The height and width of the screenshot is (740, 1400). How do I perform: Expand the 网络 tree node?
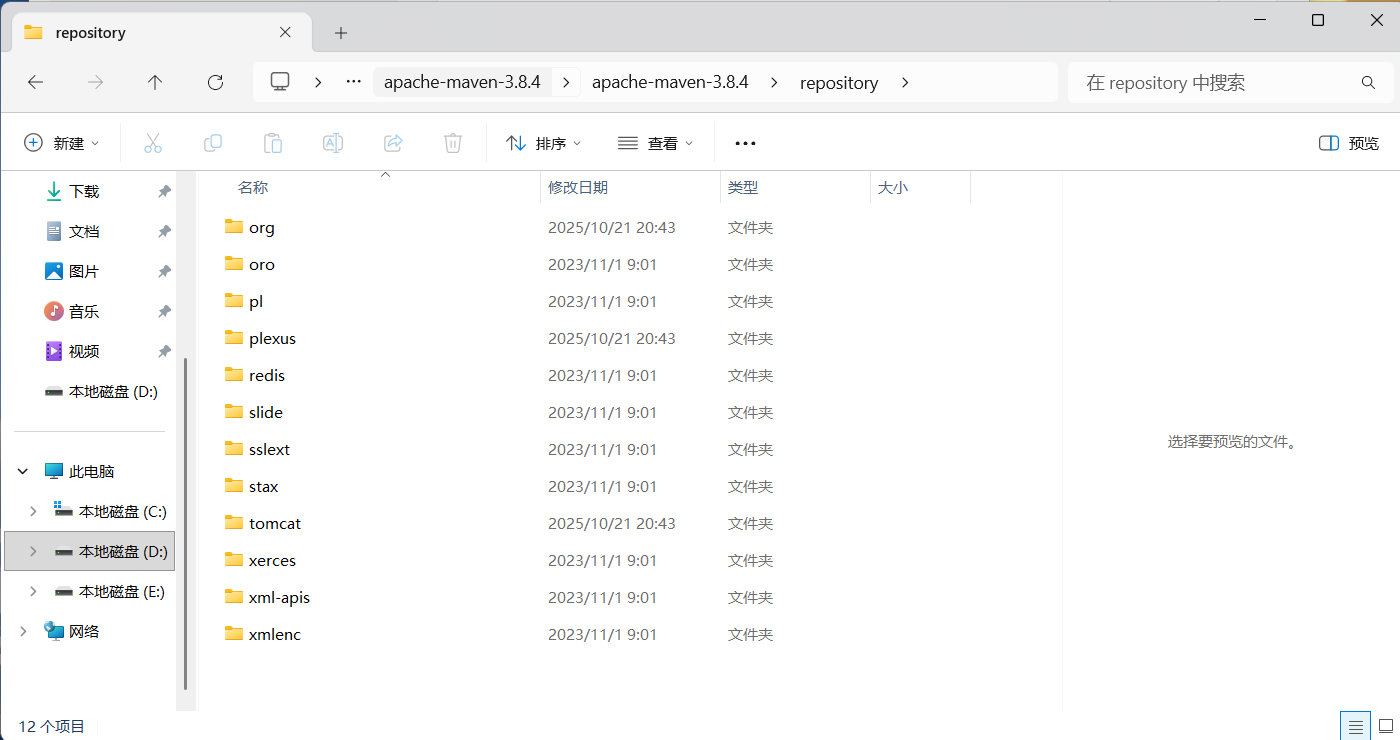tap(23, 631)
